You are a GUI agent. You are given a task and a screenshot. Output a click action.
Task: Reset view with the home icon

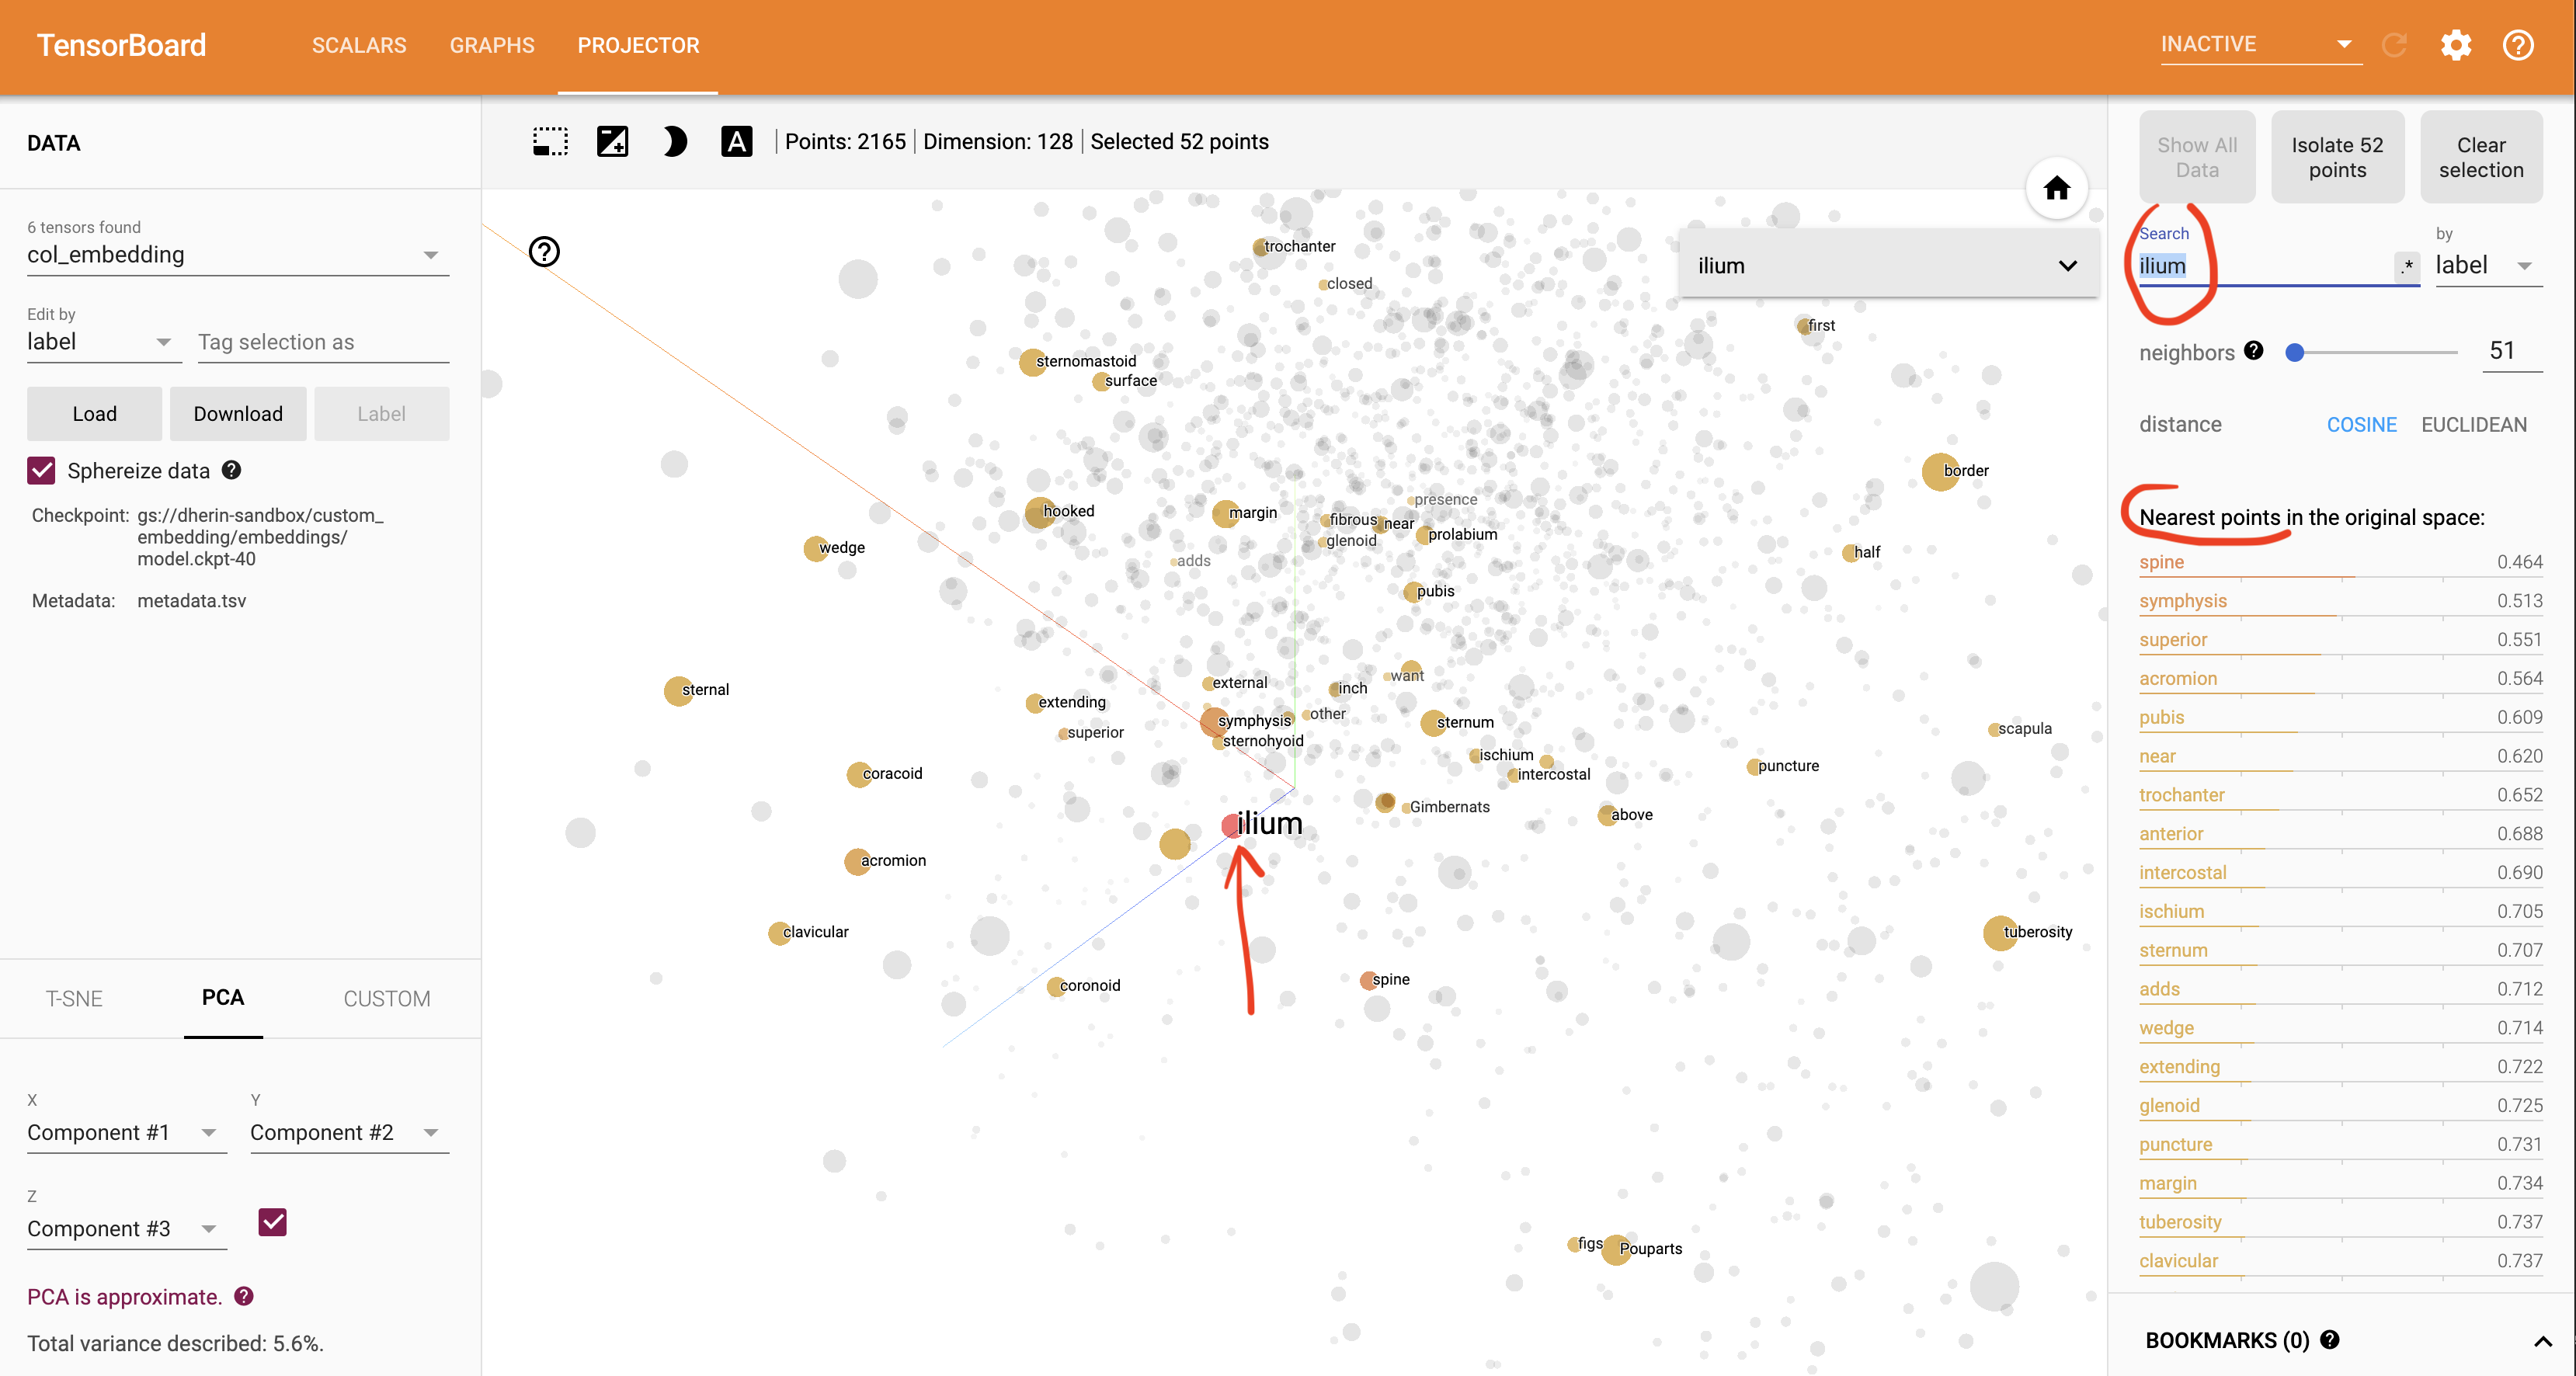tap(2056, 188)
